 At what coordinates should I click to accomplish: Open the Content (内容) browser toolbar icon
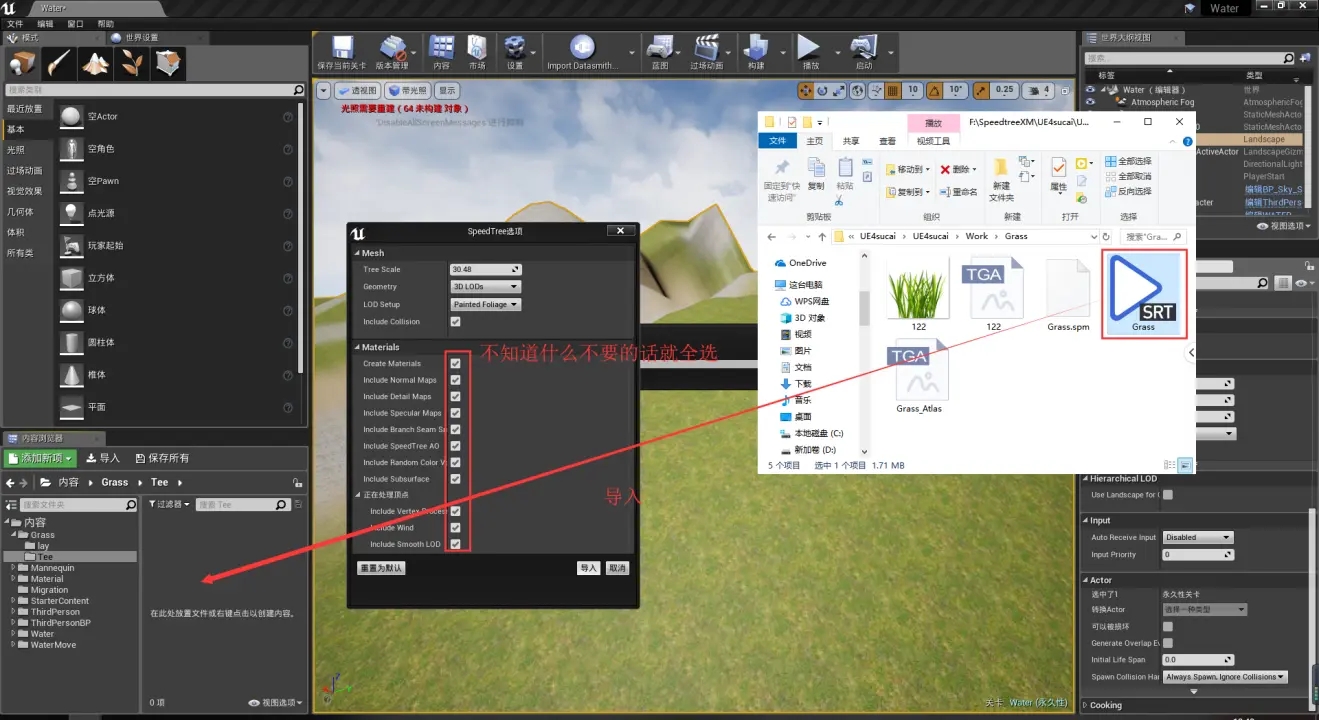pos(441,52)
